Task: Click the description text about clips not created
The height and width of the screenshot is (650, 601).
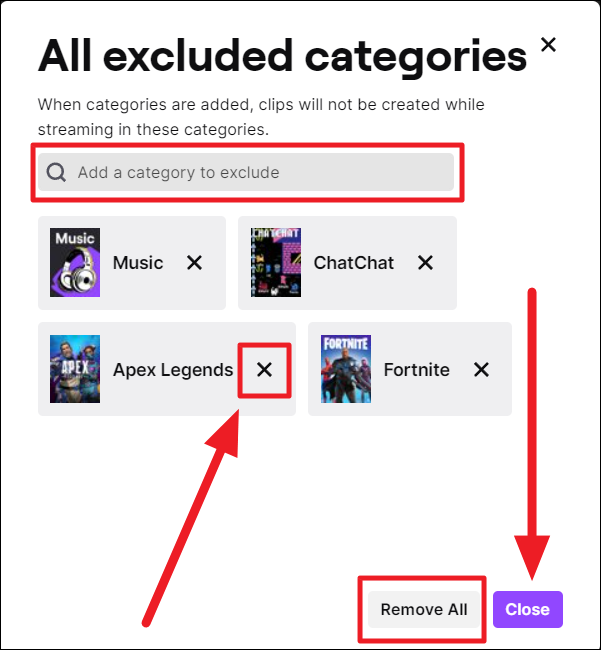Action: point(261,117)
